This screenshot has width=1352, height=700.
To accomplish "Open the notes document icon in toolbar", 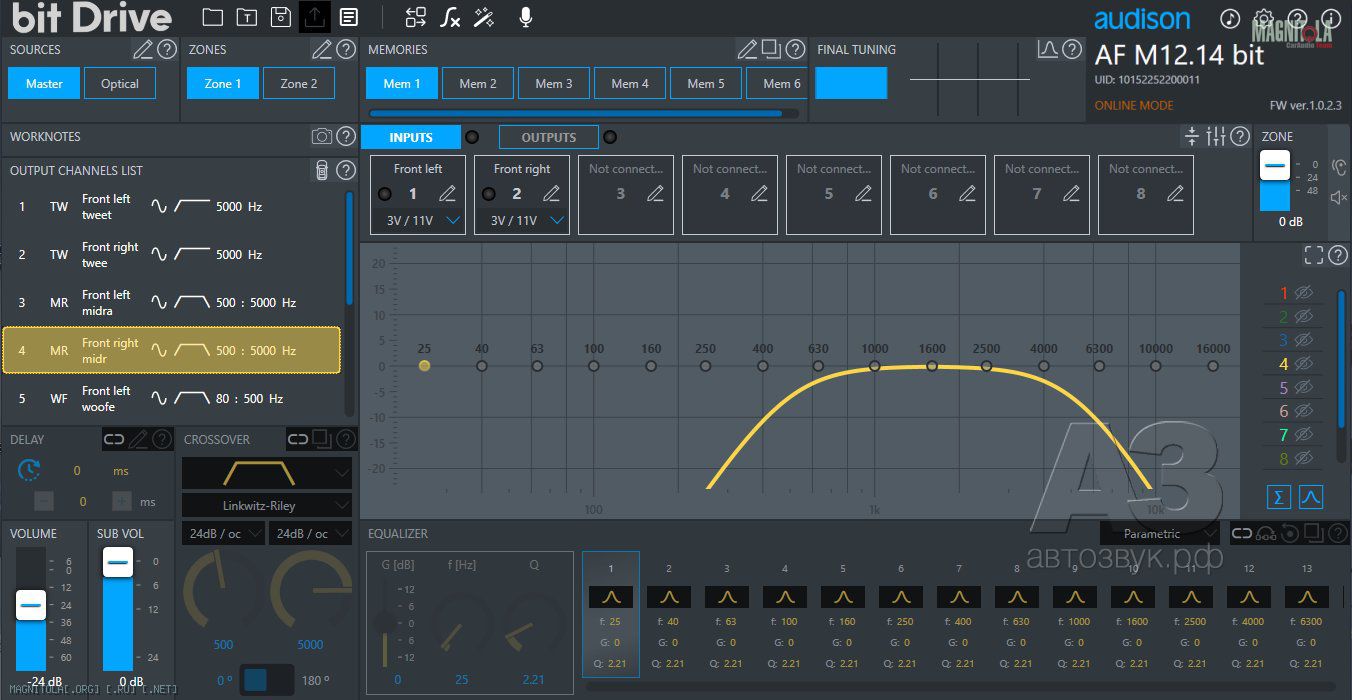I will 348,17.
